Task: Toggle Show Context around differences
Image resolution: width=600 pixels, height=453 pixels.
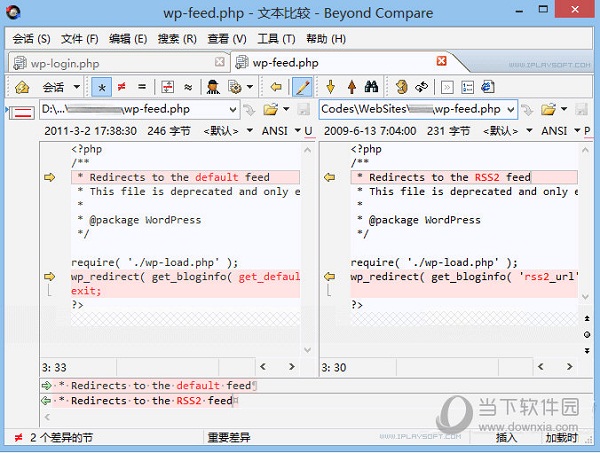Action: coord(168,87)
